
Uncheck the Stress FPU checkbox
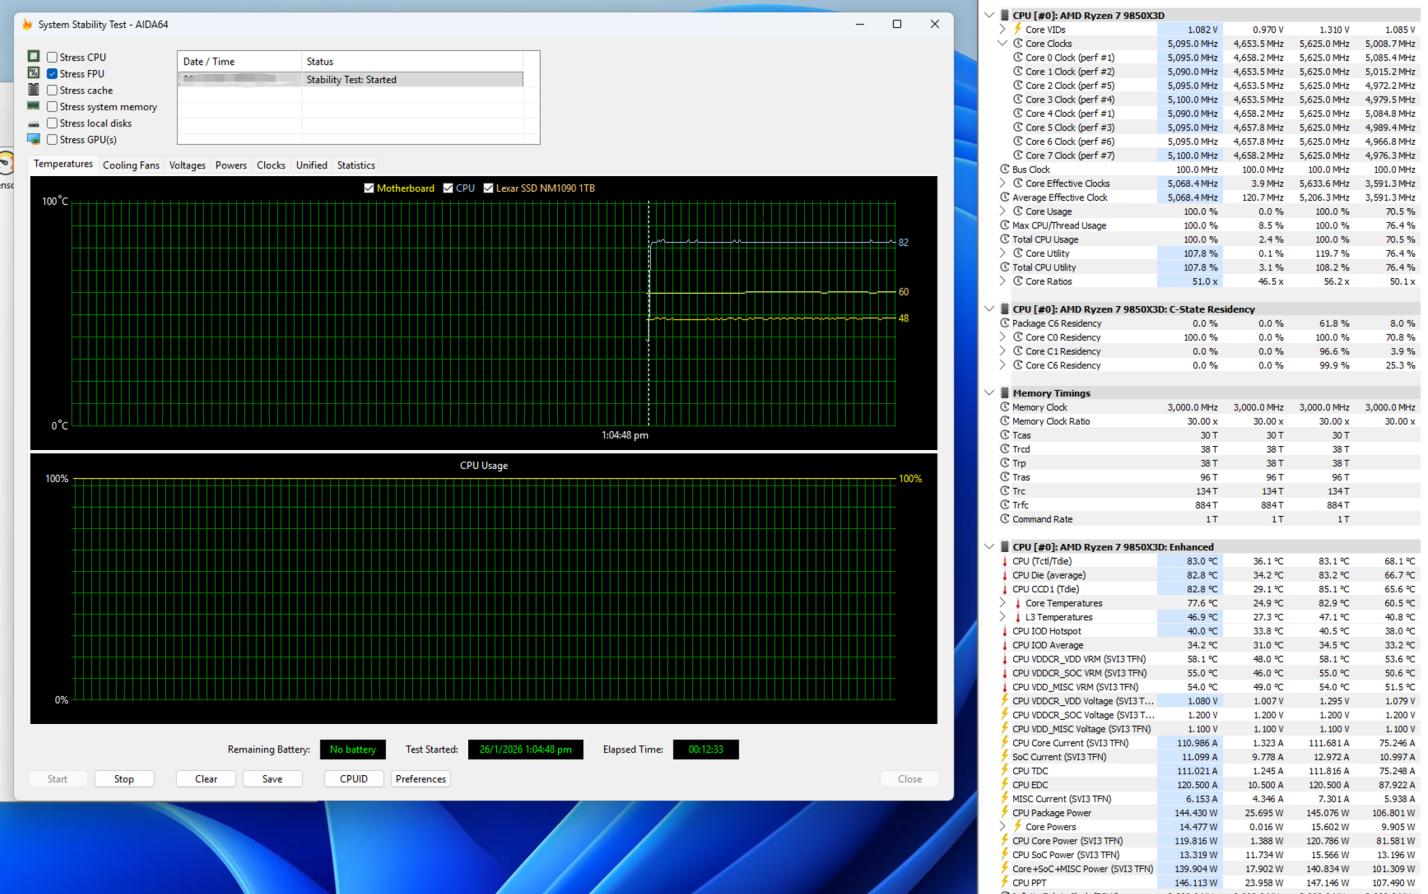52,73
